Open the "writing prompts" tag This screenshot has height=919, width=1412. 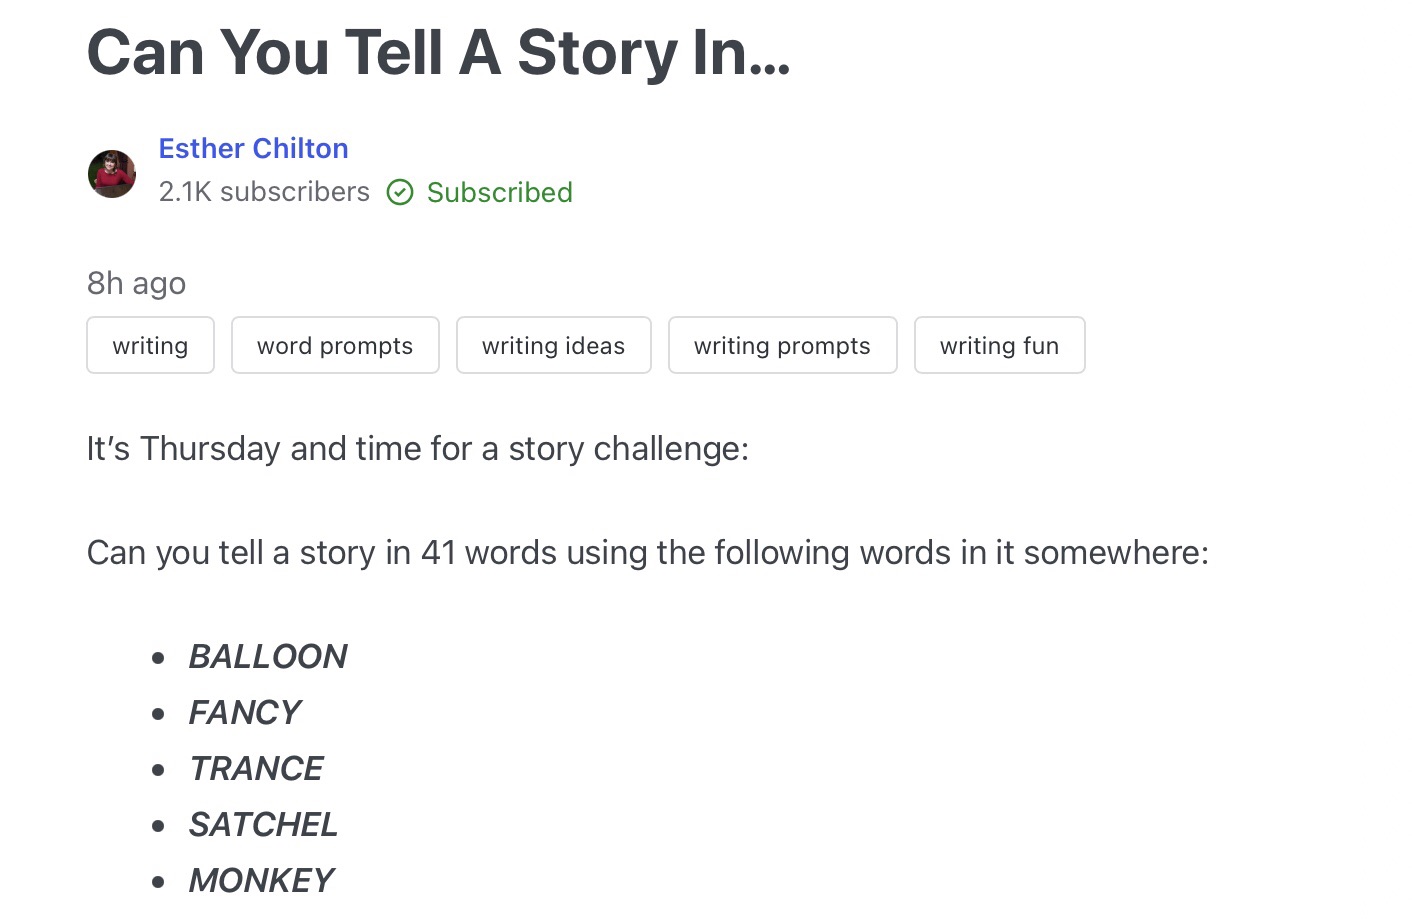click(x=782, y=345)
